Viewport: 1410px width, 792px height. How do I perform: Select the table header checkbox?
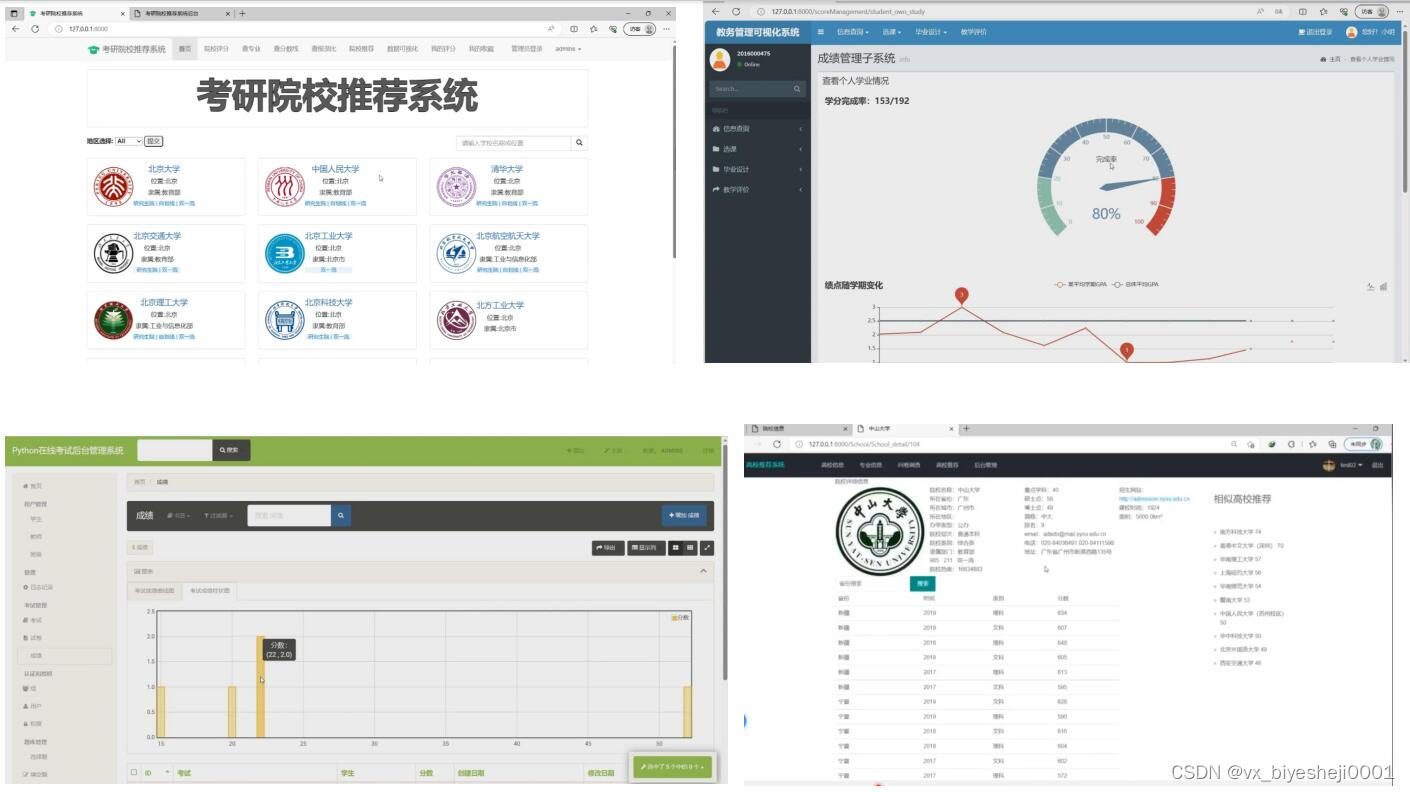pos(135,772)
